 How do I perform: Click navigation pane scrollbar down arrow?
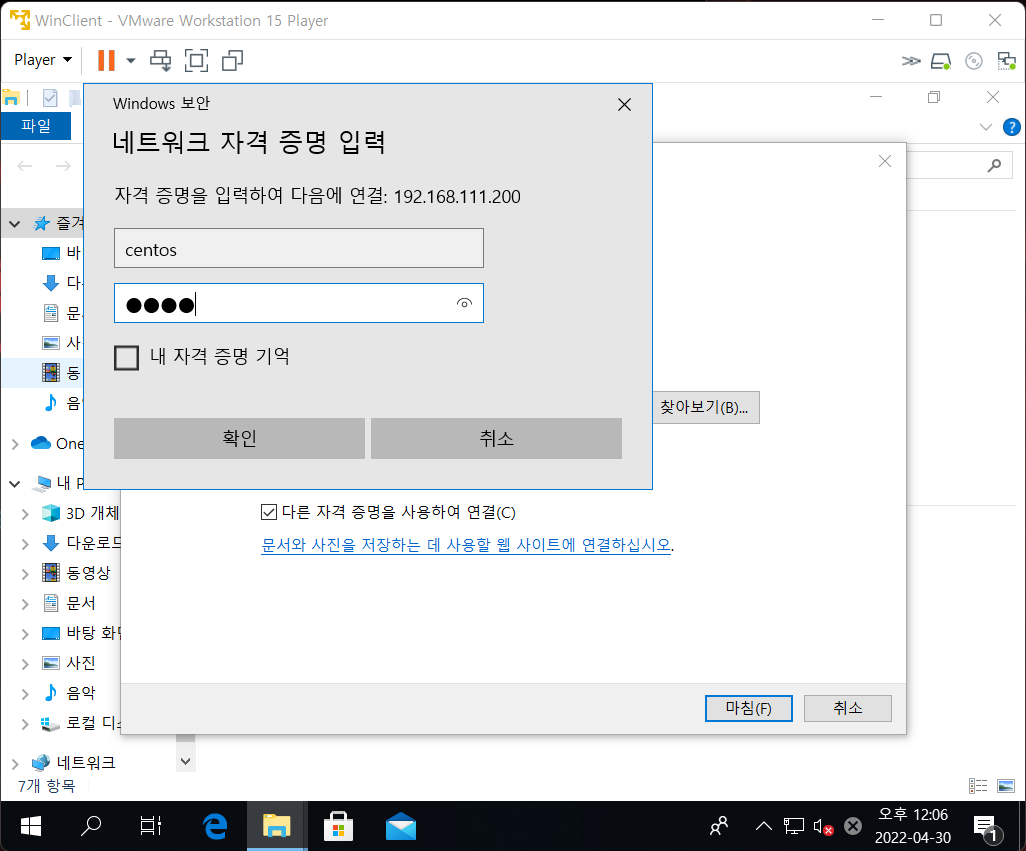point(185,761)
